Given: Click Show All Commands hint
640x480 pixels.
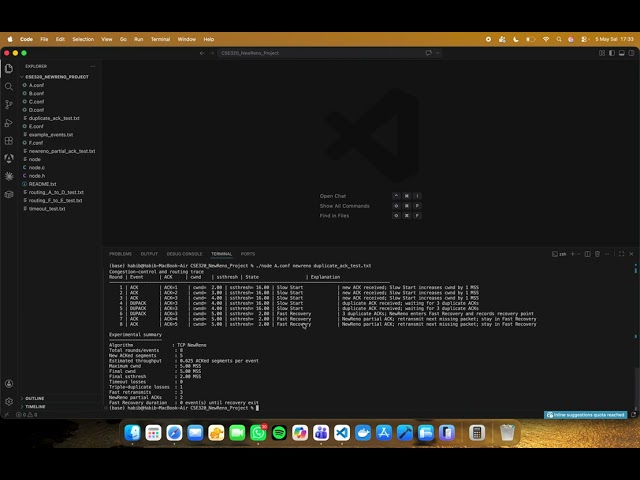Looking at the screenshot, I should (344, 206).
